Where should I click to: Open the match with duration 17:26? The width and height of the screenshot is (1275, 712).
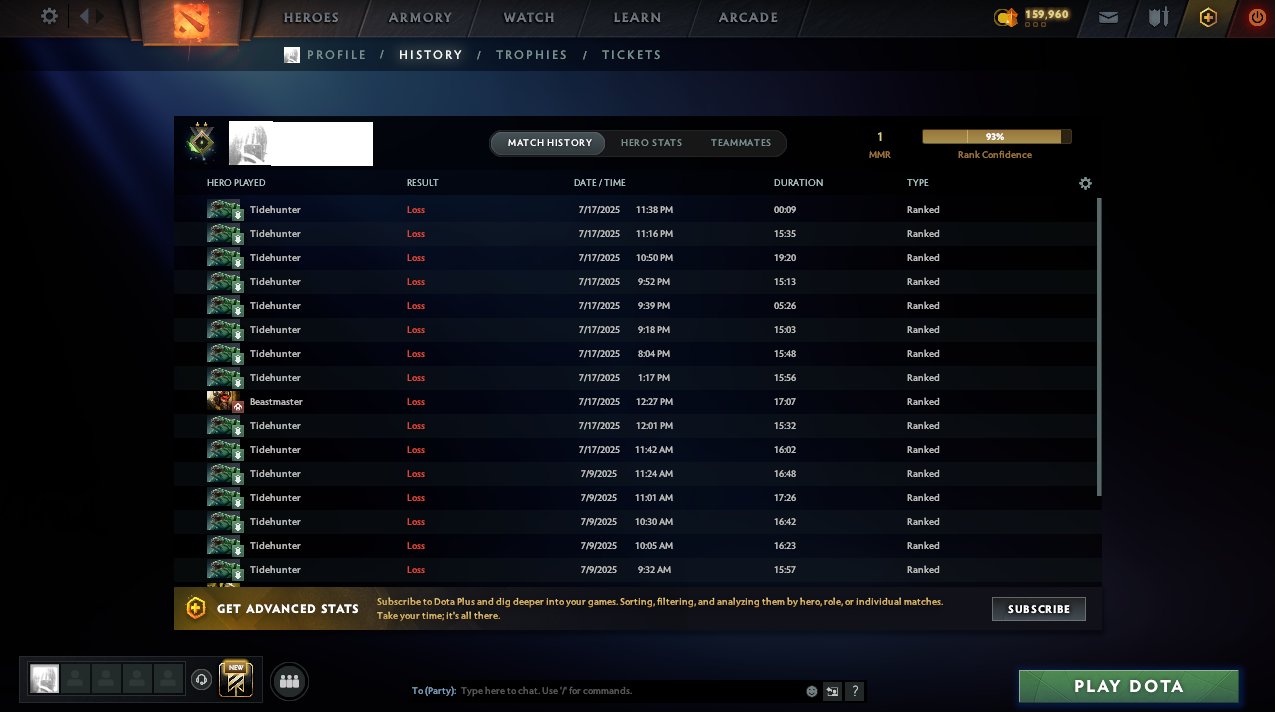point(635,498)
